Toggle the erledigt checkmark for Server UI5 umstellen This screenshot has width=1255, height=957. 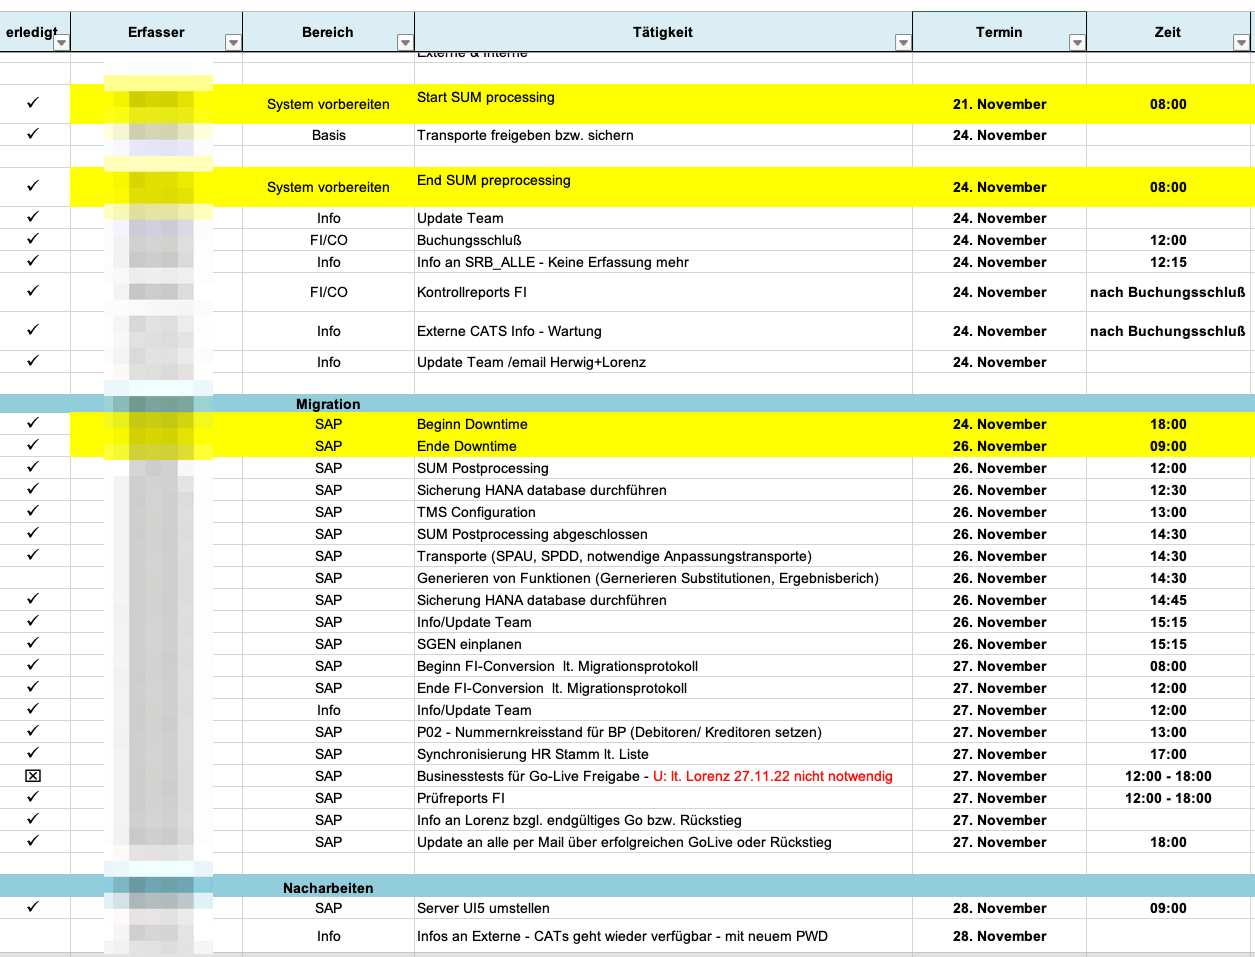[33, 907]
